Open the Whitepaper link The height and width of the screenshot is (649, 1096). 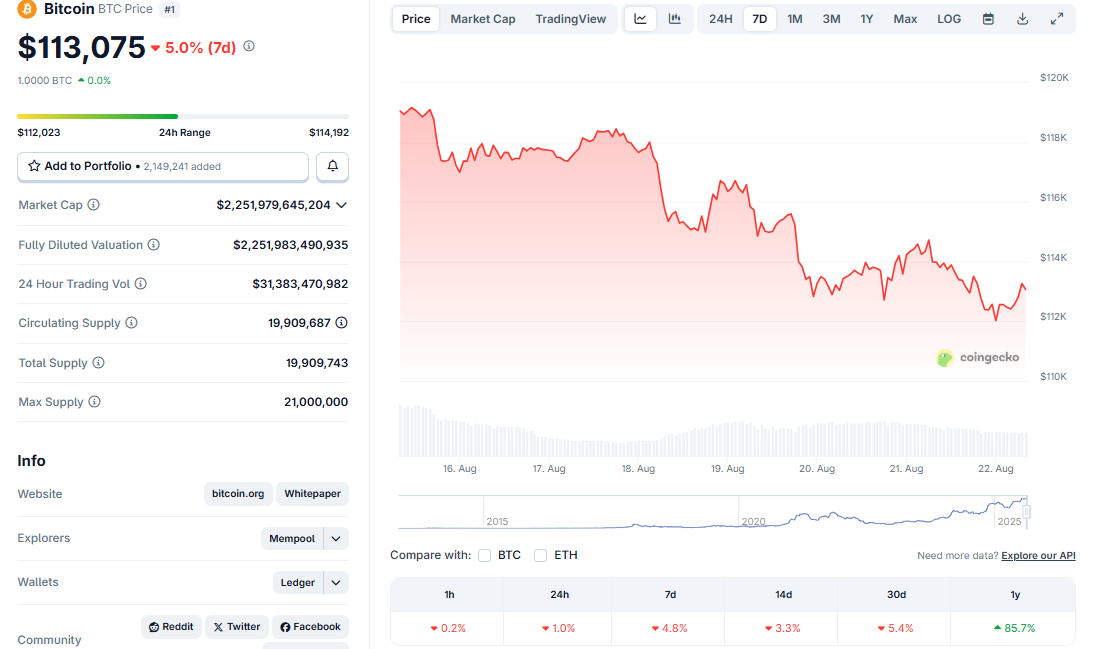[x=312, y=494]
